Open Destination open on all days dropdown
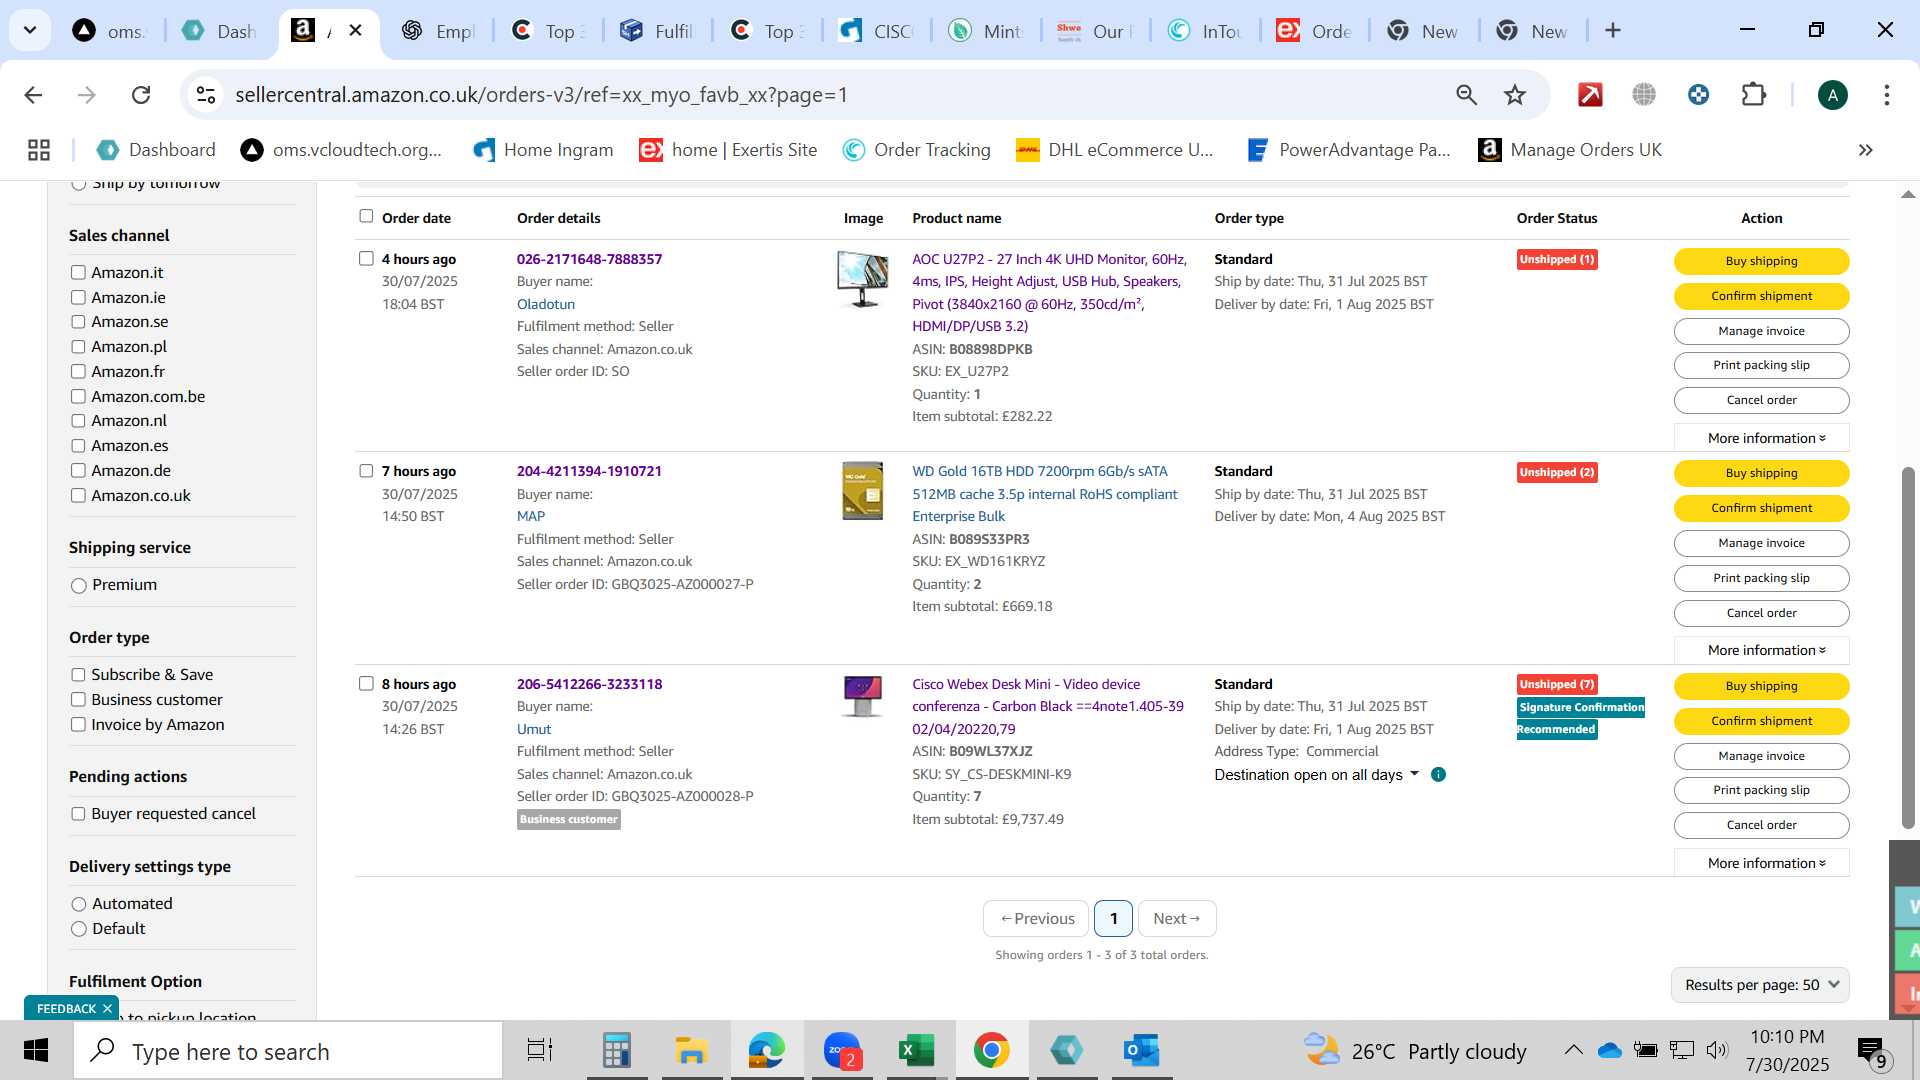Screen dimensions: 1920x1080 (1316, 775)
